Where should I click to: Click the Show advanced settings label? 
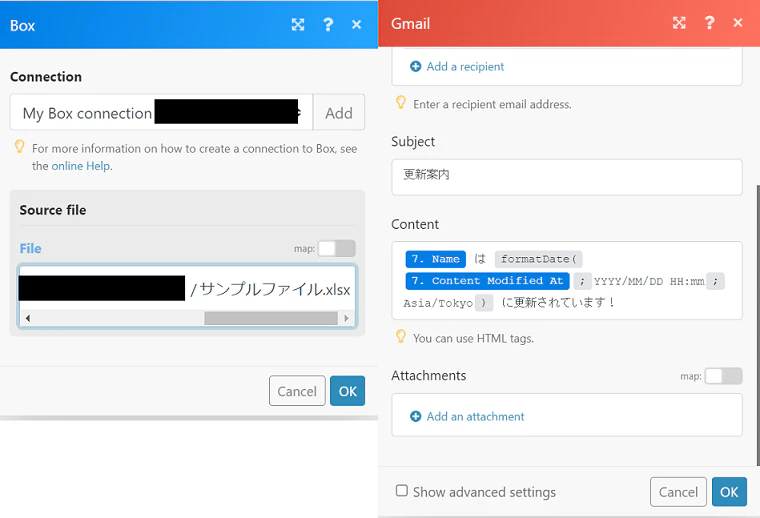coord(484,492)
